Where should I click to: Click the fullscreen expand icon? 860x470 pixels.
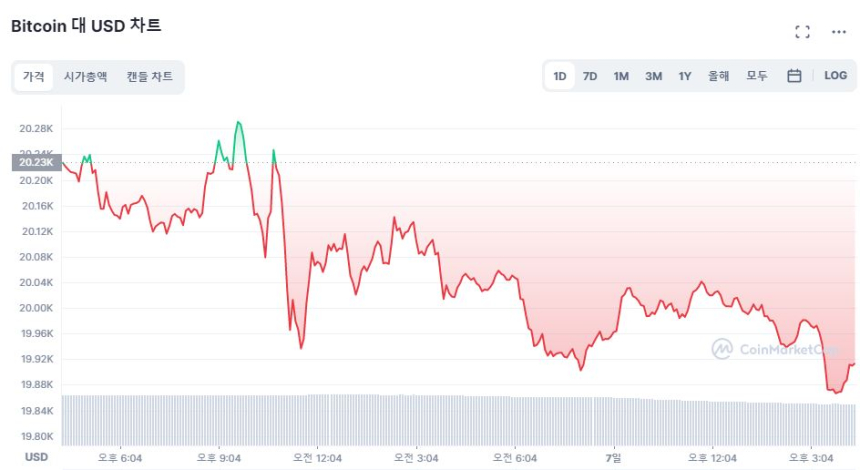[x=802, y=31]
